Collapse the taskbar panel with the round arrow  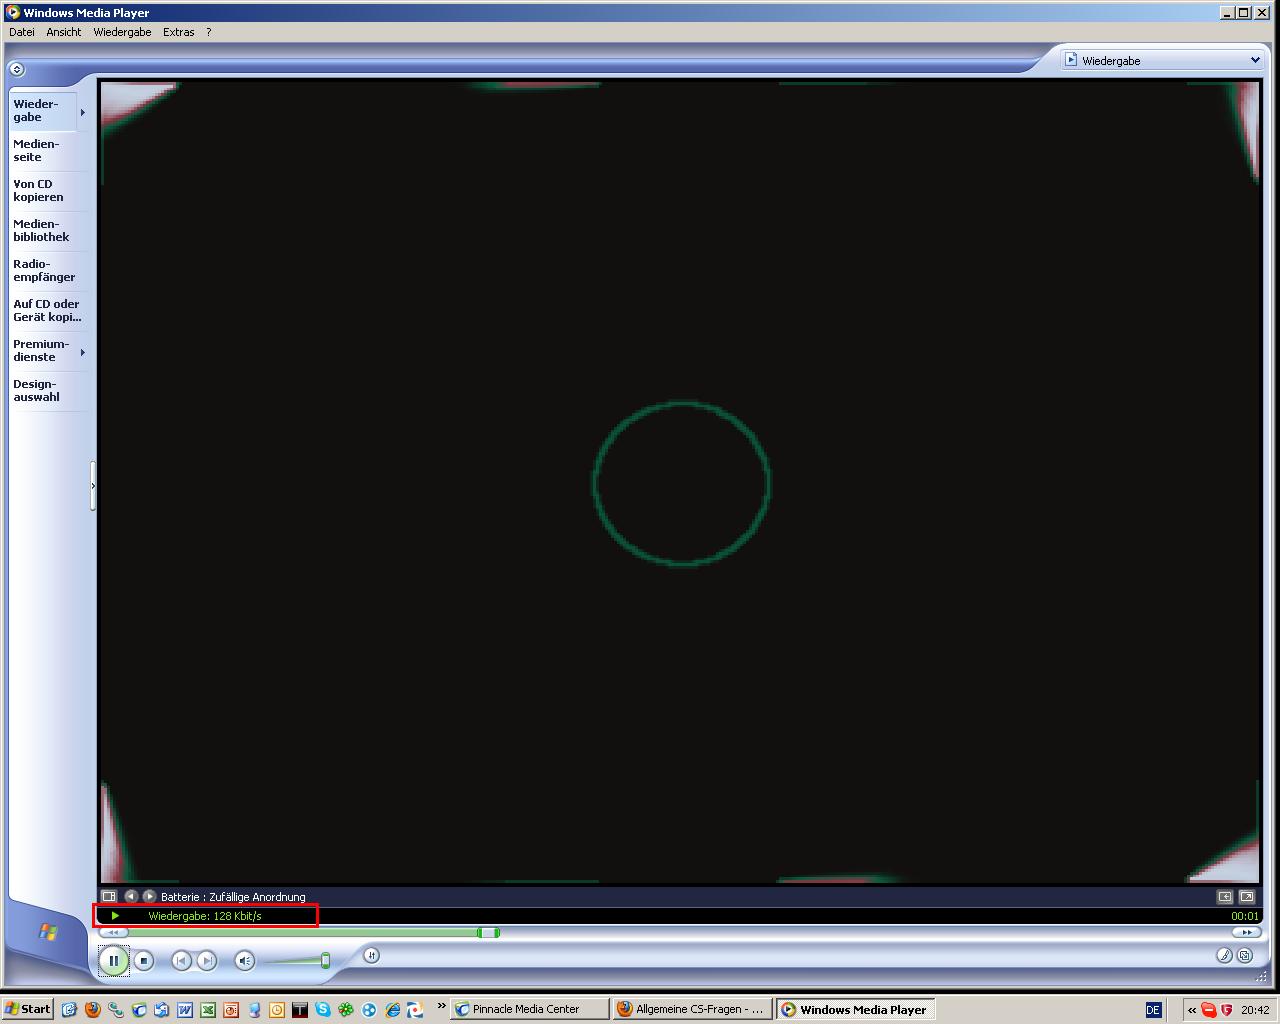(x=16, y=69)
